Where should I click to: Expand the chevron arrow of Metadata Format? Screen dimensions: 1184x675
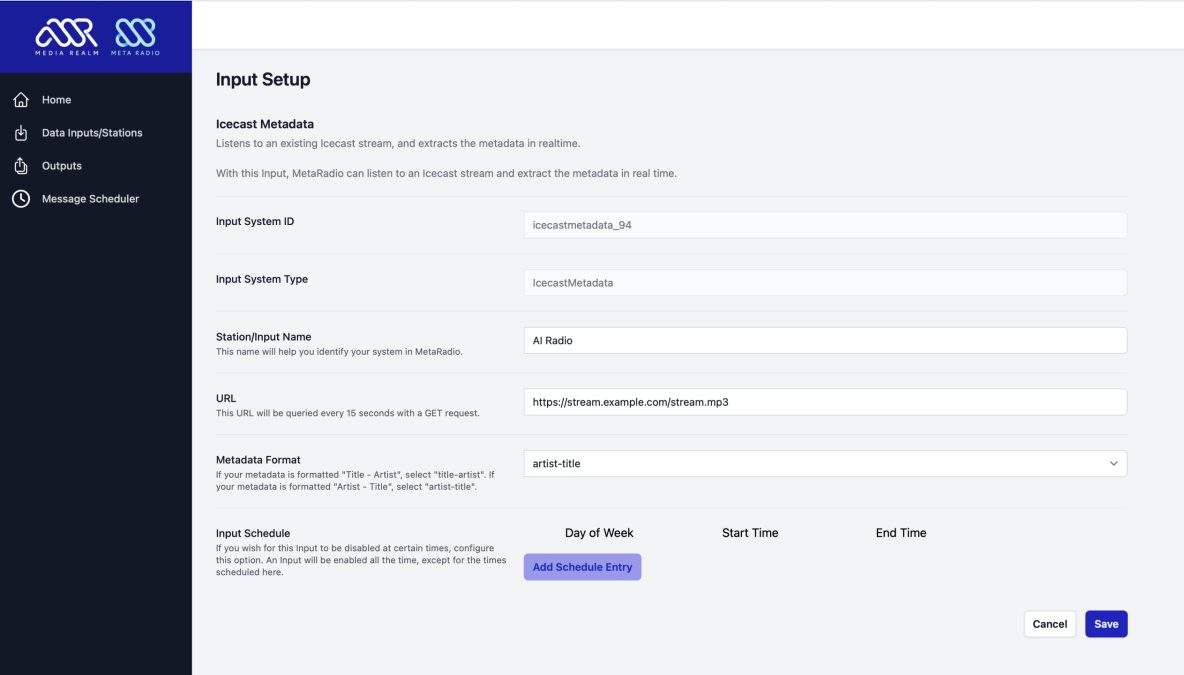(x=1113, y=464)
